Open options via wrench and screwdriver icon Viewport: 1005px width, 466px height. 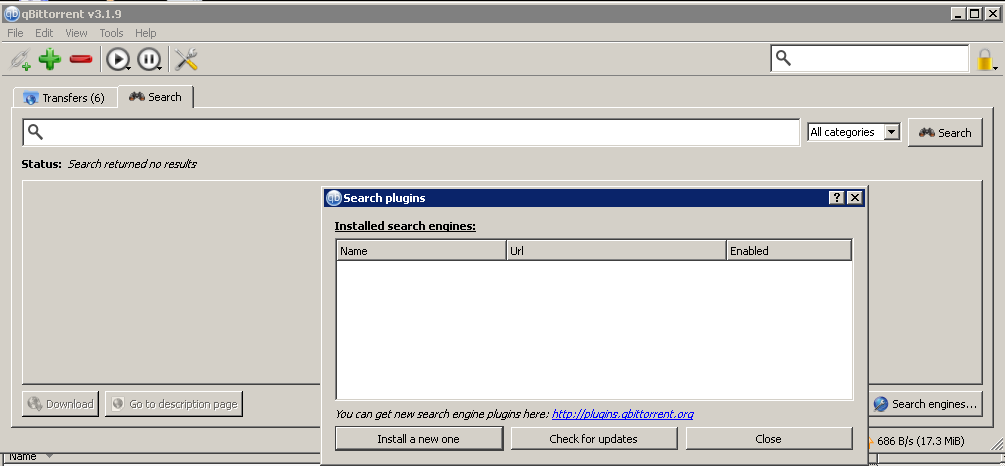186,60
